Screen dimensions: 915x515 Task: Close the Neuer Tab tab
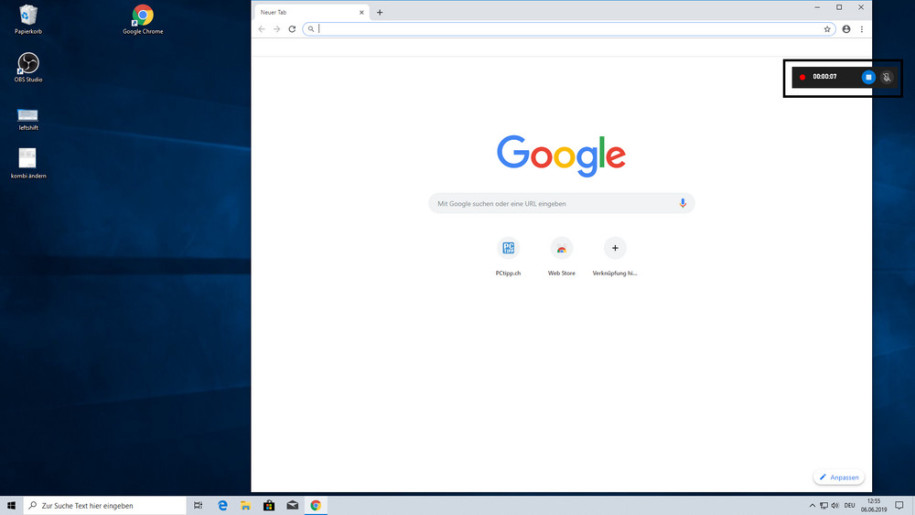(361, 12)
